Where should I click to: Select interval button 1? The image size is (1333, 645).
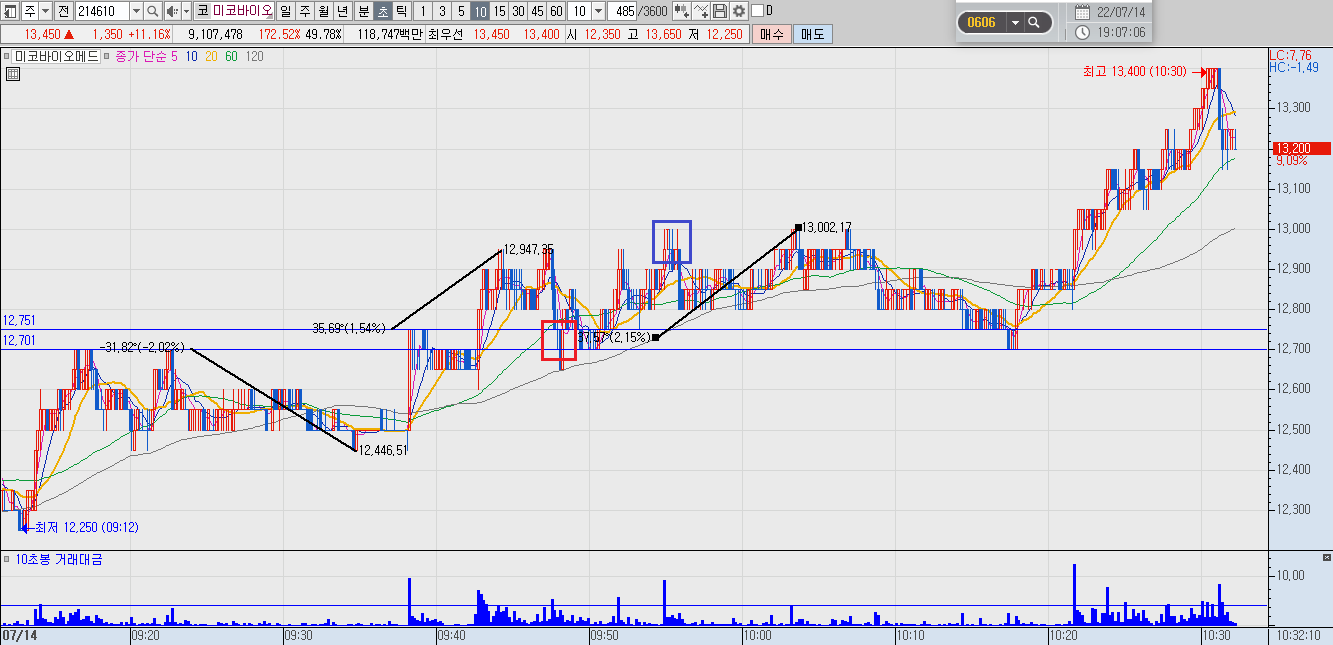[423, 11]
